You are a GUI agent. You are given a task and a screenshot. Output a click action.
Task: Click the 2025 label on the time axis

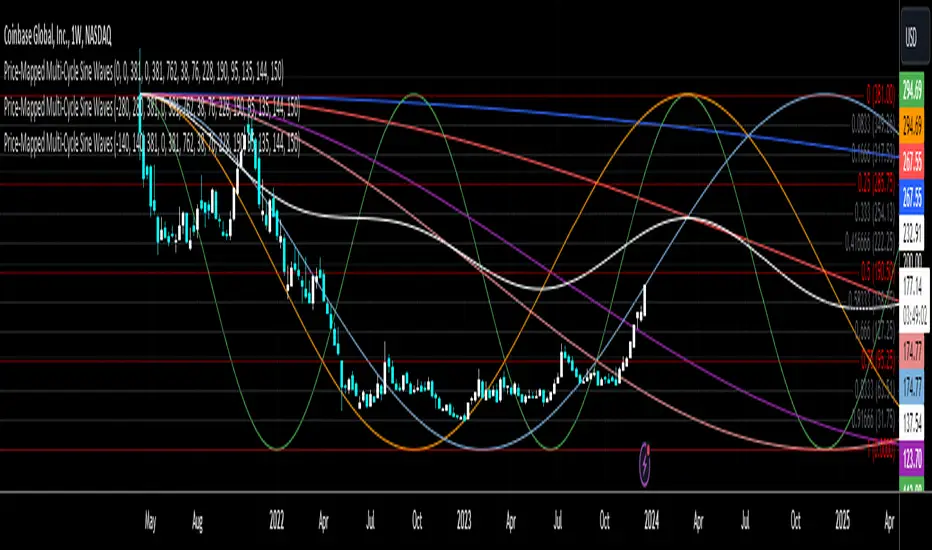pyautogui.click(x=842, y=522)
